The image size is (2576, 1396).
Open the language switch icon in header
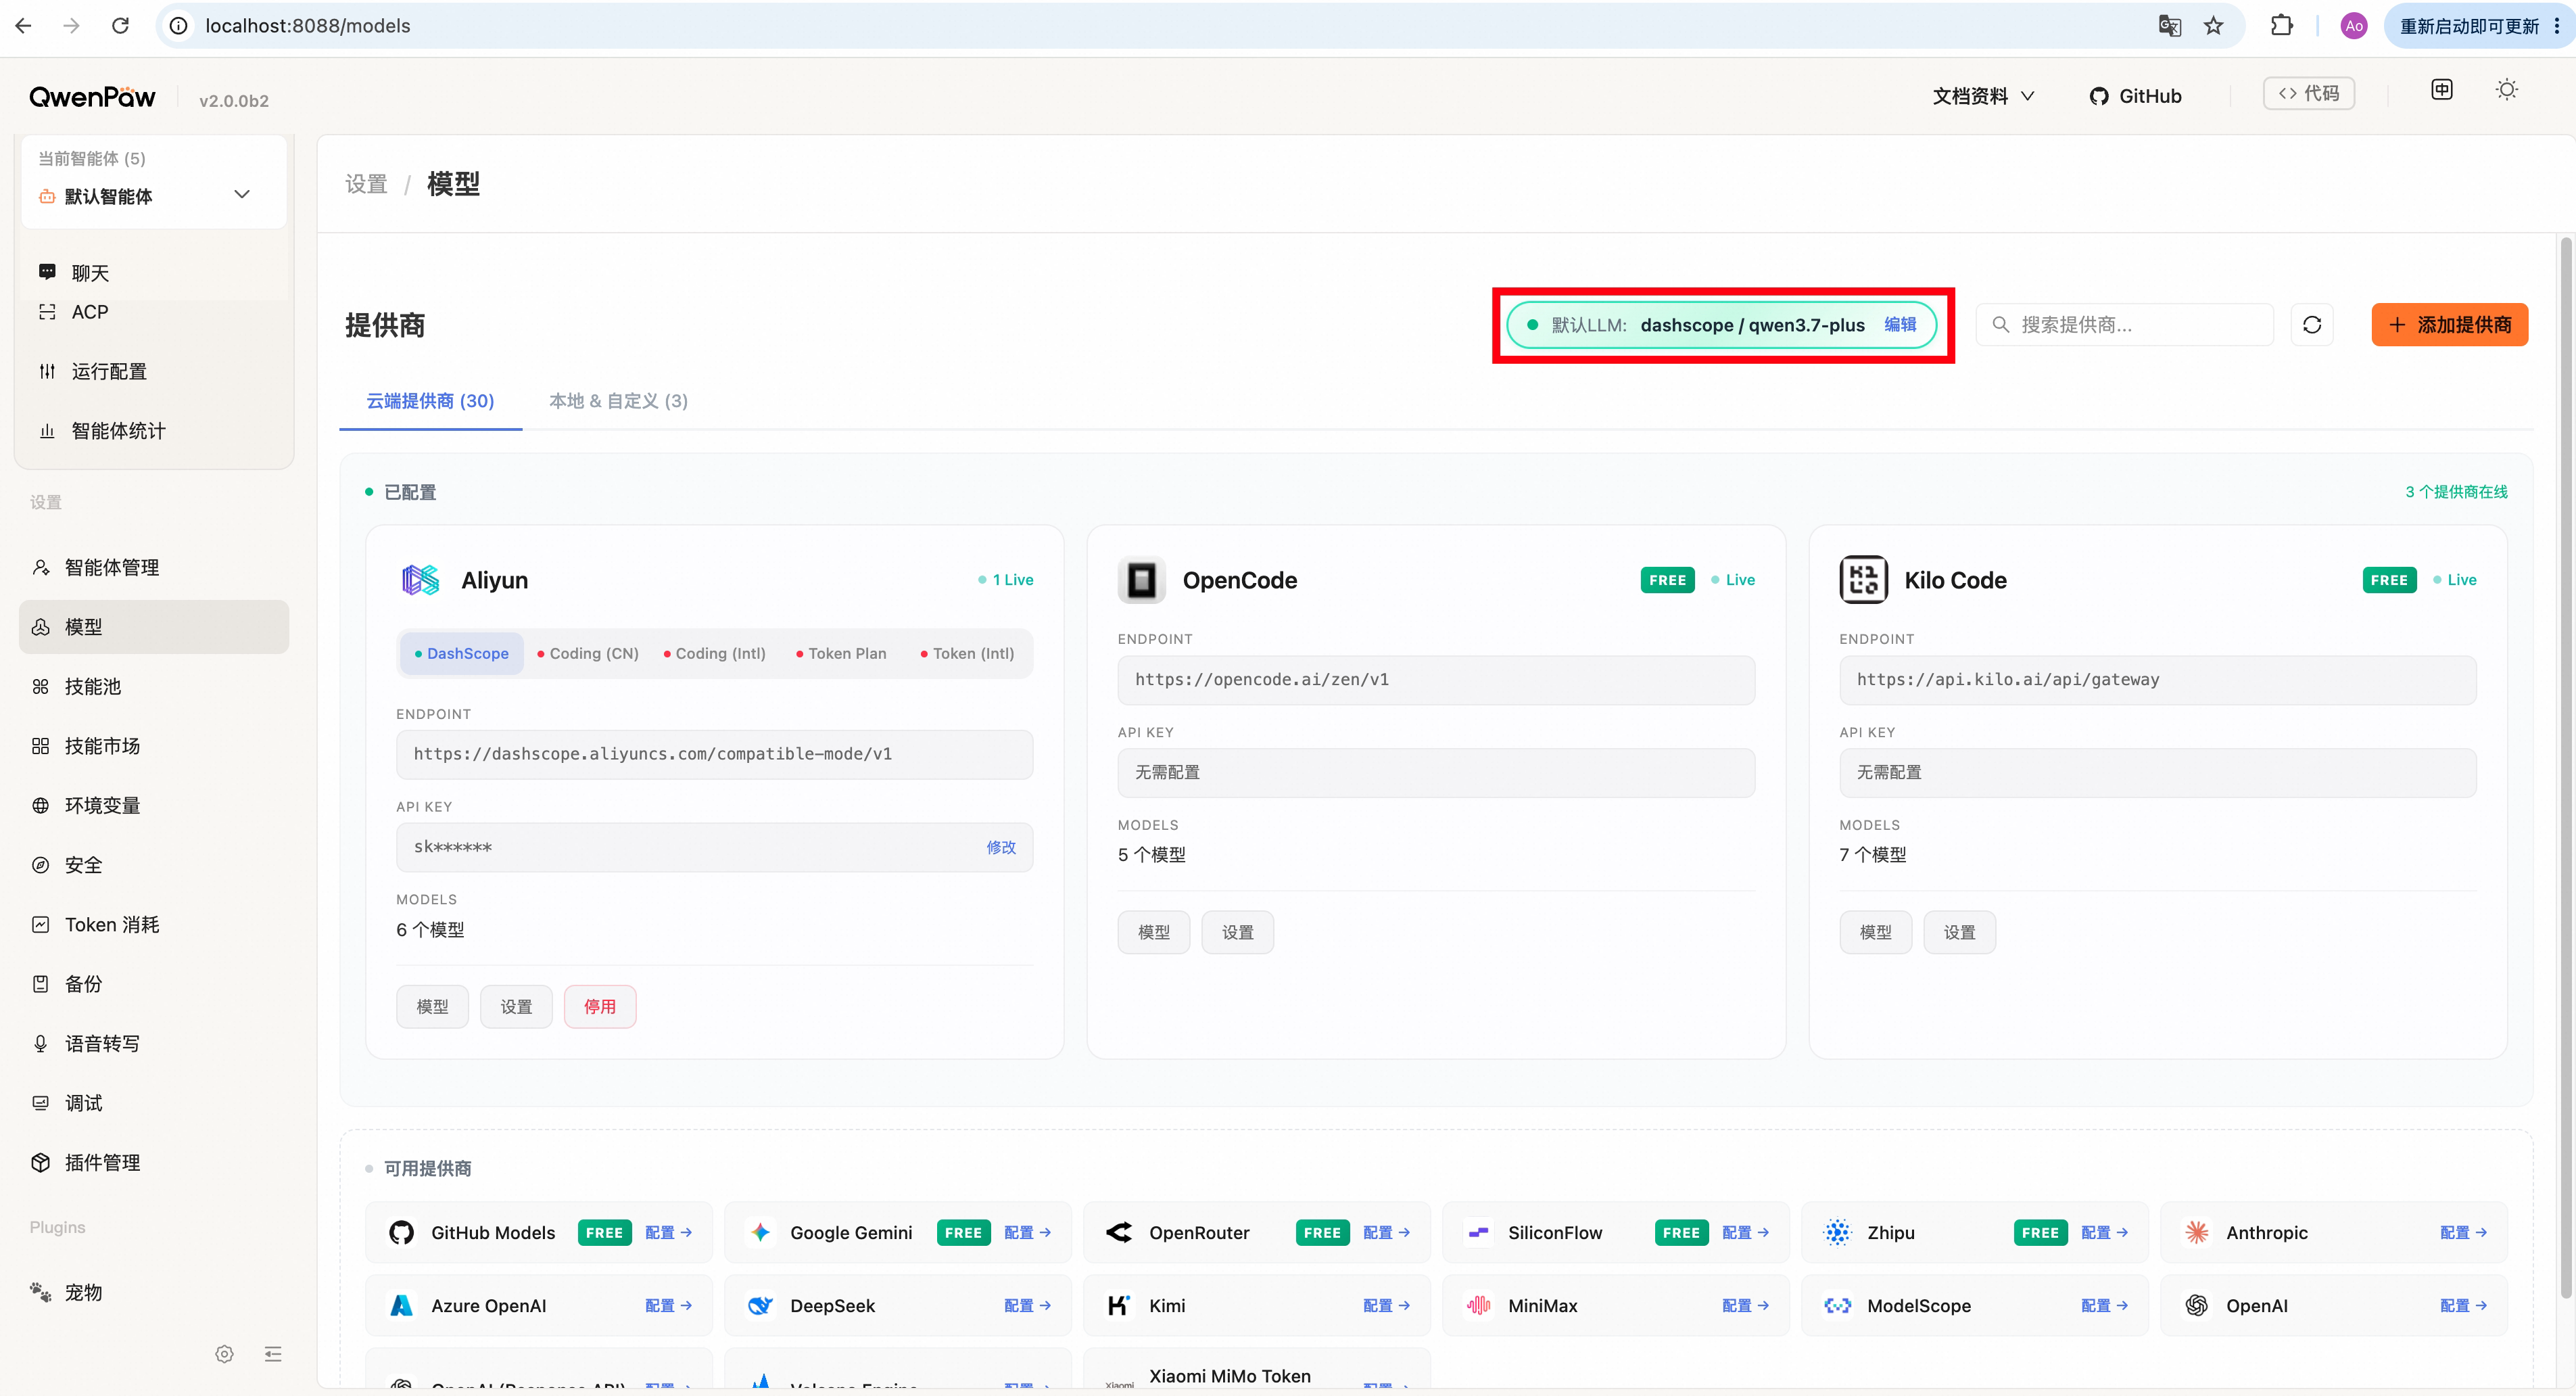click(2442, 90)
